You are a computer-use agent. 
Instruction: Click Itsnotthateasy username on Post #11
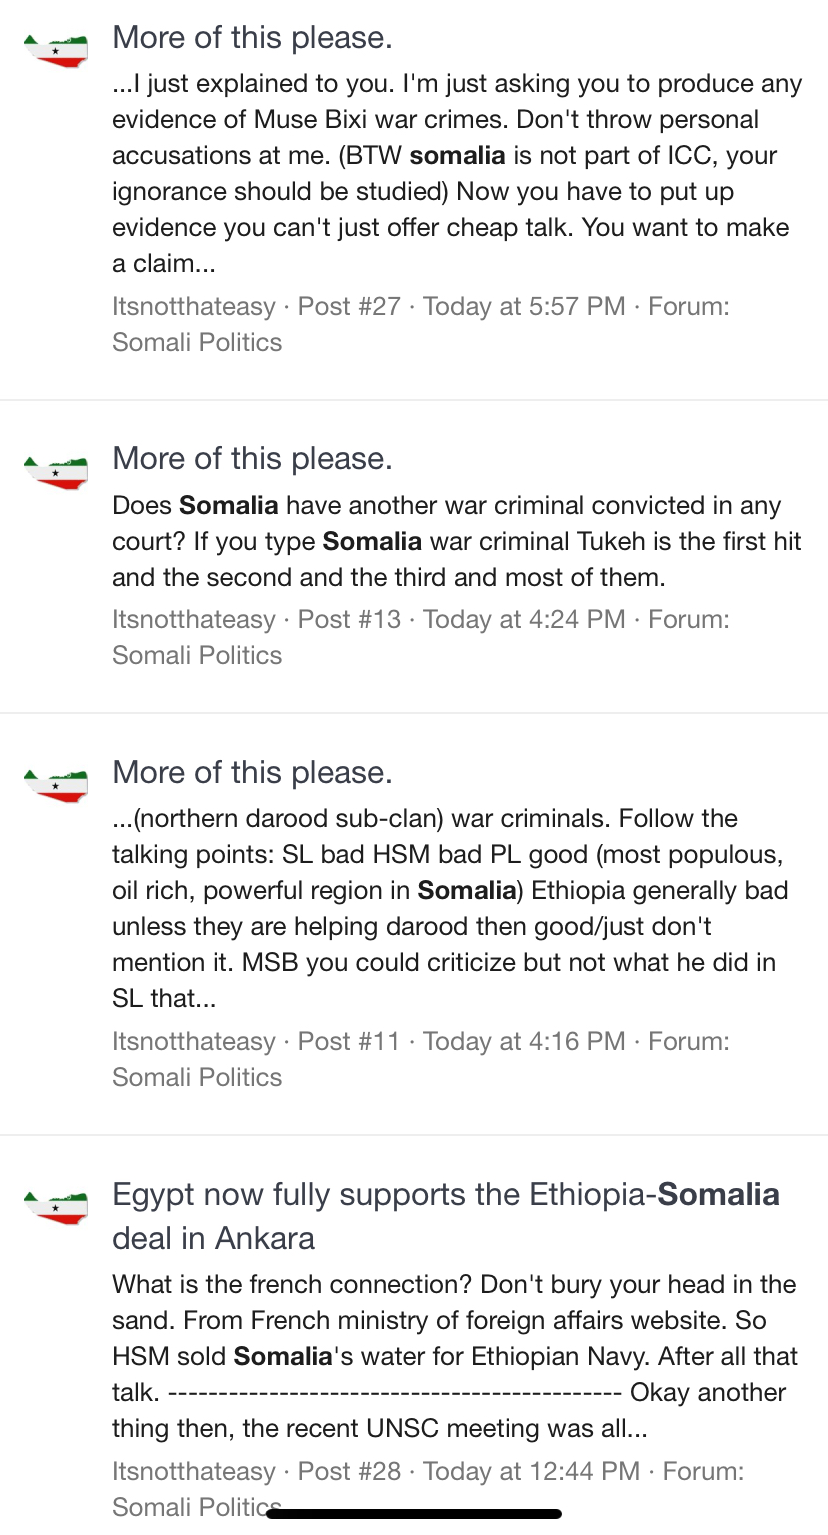pyautogui.click(x=193, y=1041)
